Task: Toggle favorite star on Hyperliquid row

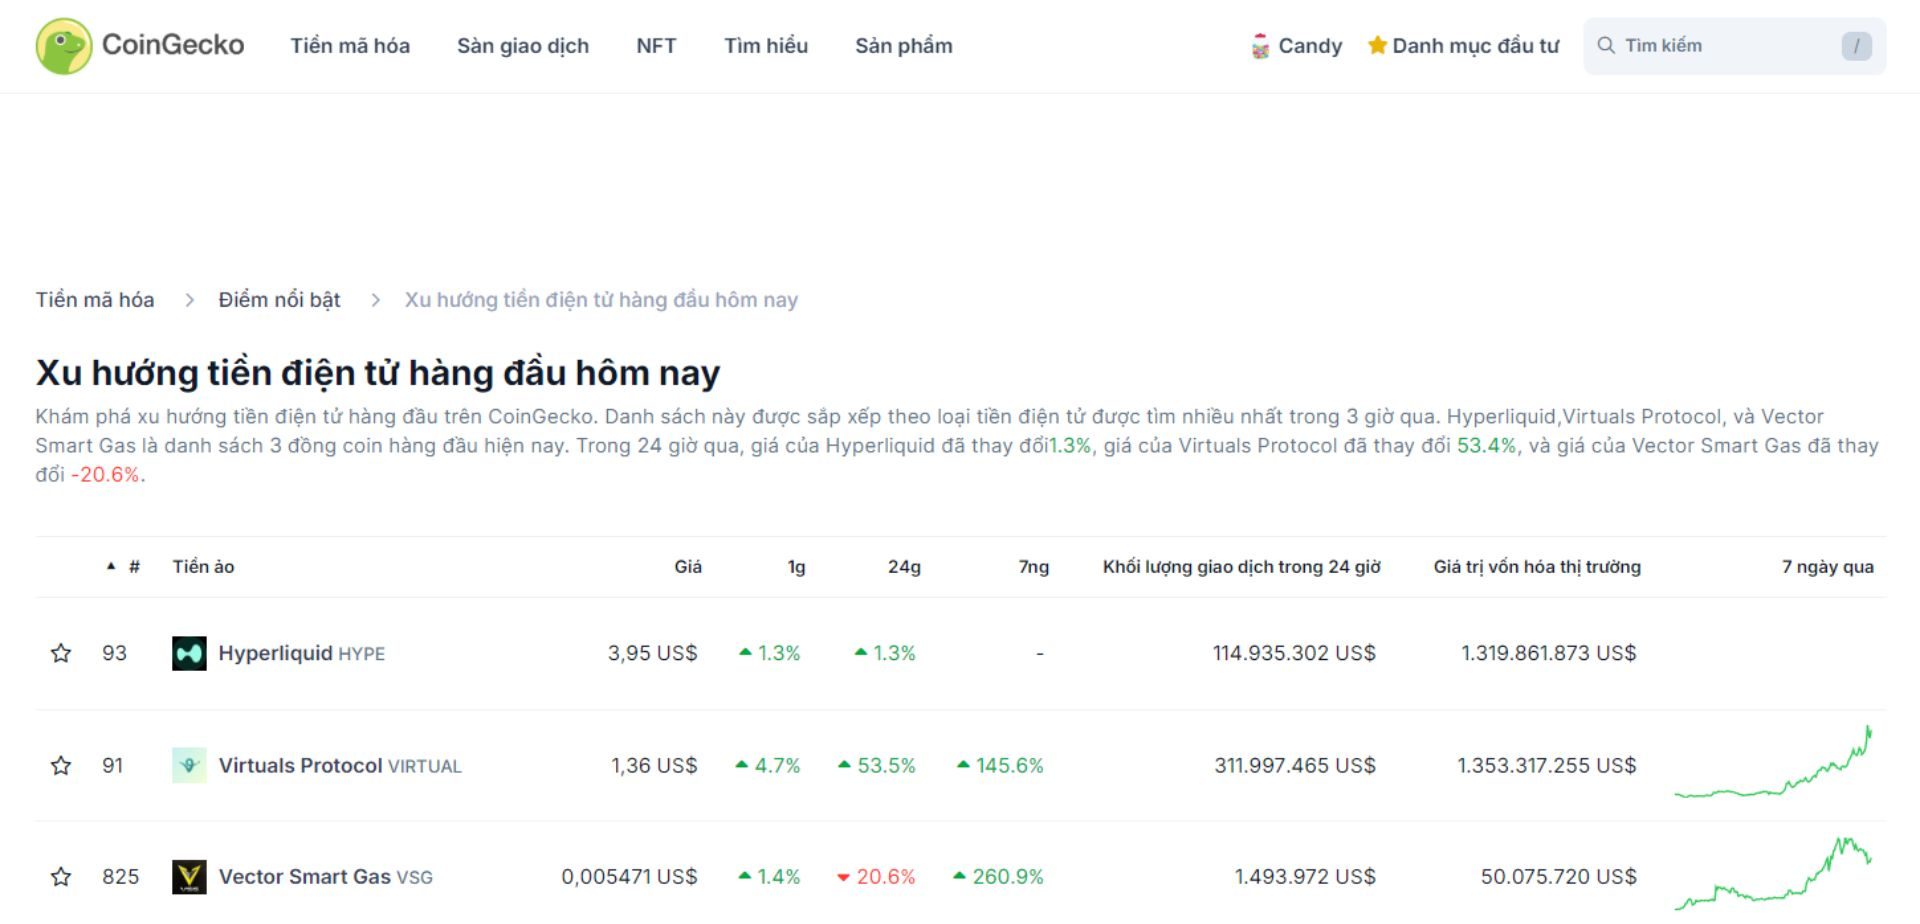Action: point(62,653)
